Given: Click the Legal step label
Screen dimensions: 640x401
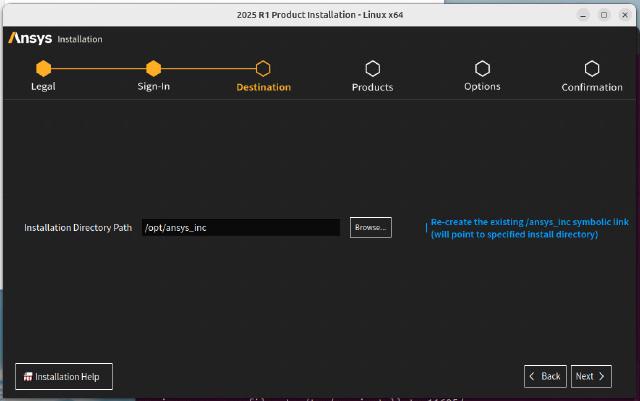Looking at the screenshot, I should pos(43,87).
